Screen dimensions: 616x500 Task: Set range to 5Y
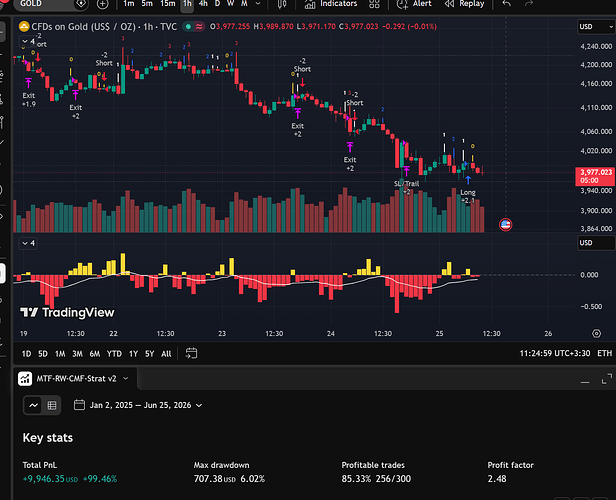pyautogui.click(x=150, y=354)
